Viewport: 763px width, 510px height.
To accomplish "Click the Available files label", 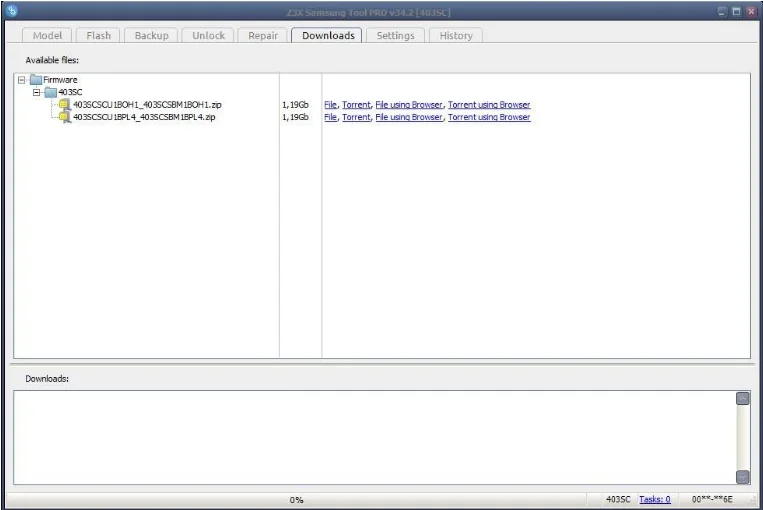I will coord(52,60).
